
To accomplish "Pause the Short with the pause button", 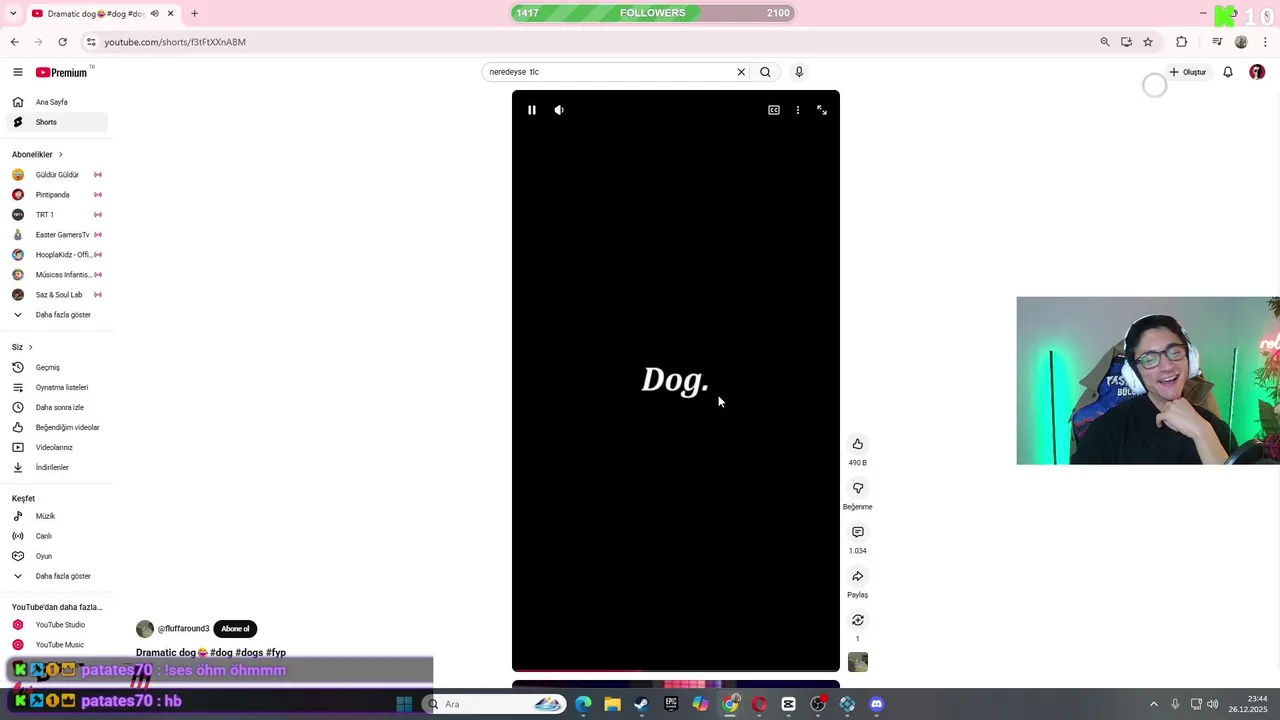I will tap(532, 110).
